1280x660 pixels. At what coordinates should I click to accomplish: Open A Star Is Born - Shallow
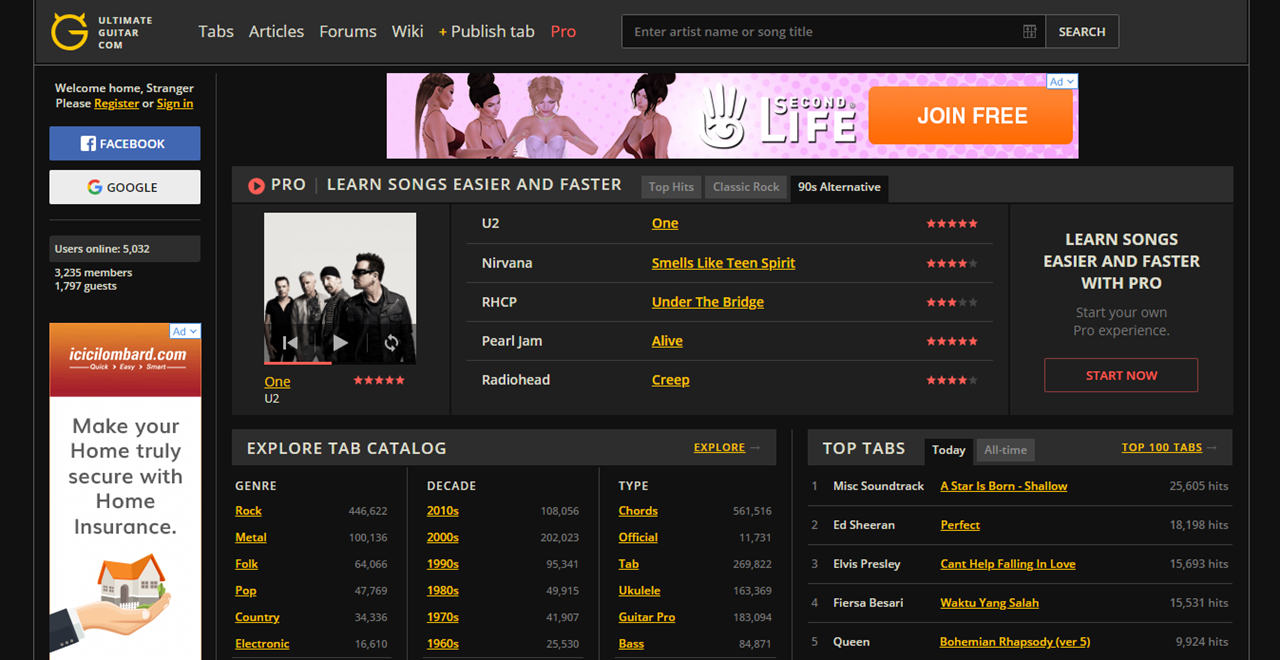point(1004,486)
